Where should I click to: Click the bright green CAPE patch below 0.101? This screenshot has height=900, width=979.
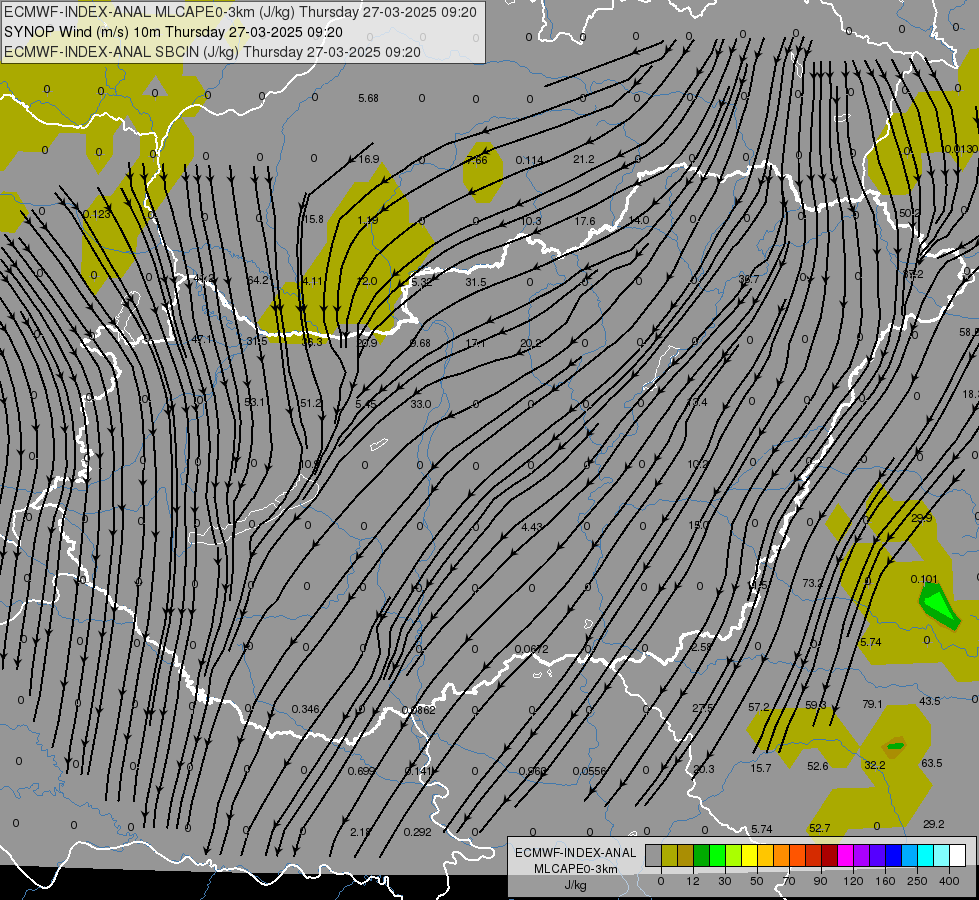938,606
